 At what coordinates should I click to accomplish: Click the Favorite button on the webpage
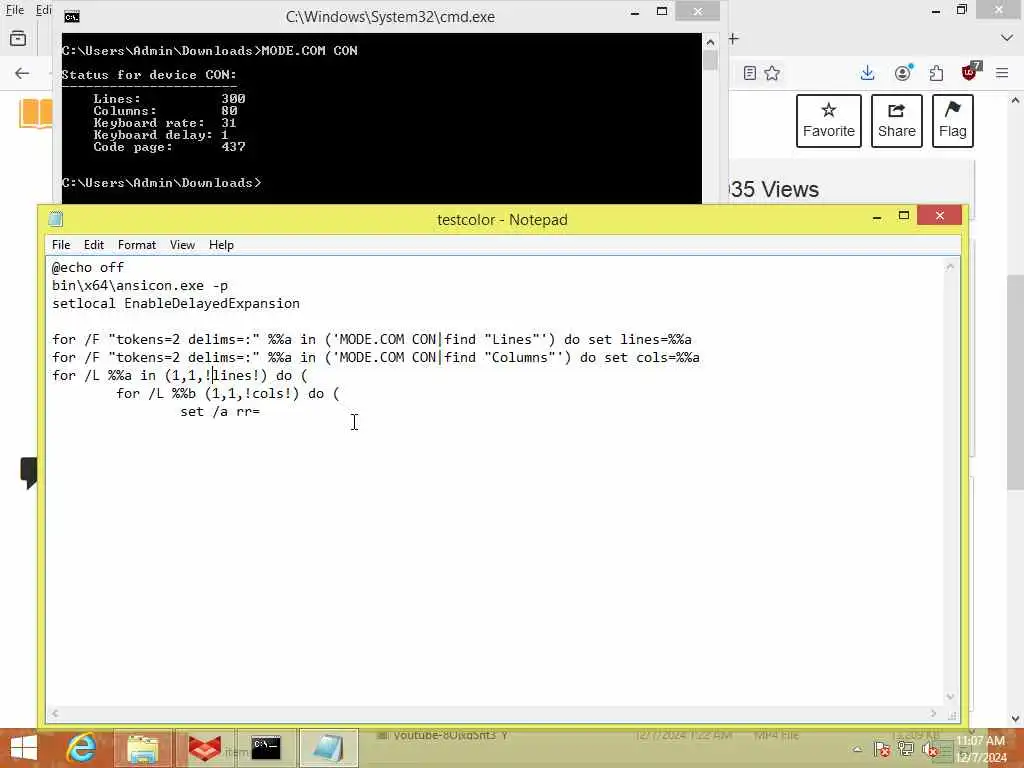tap(829, 121)
